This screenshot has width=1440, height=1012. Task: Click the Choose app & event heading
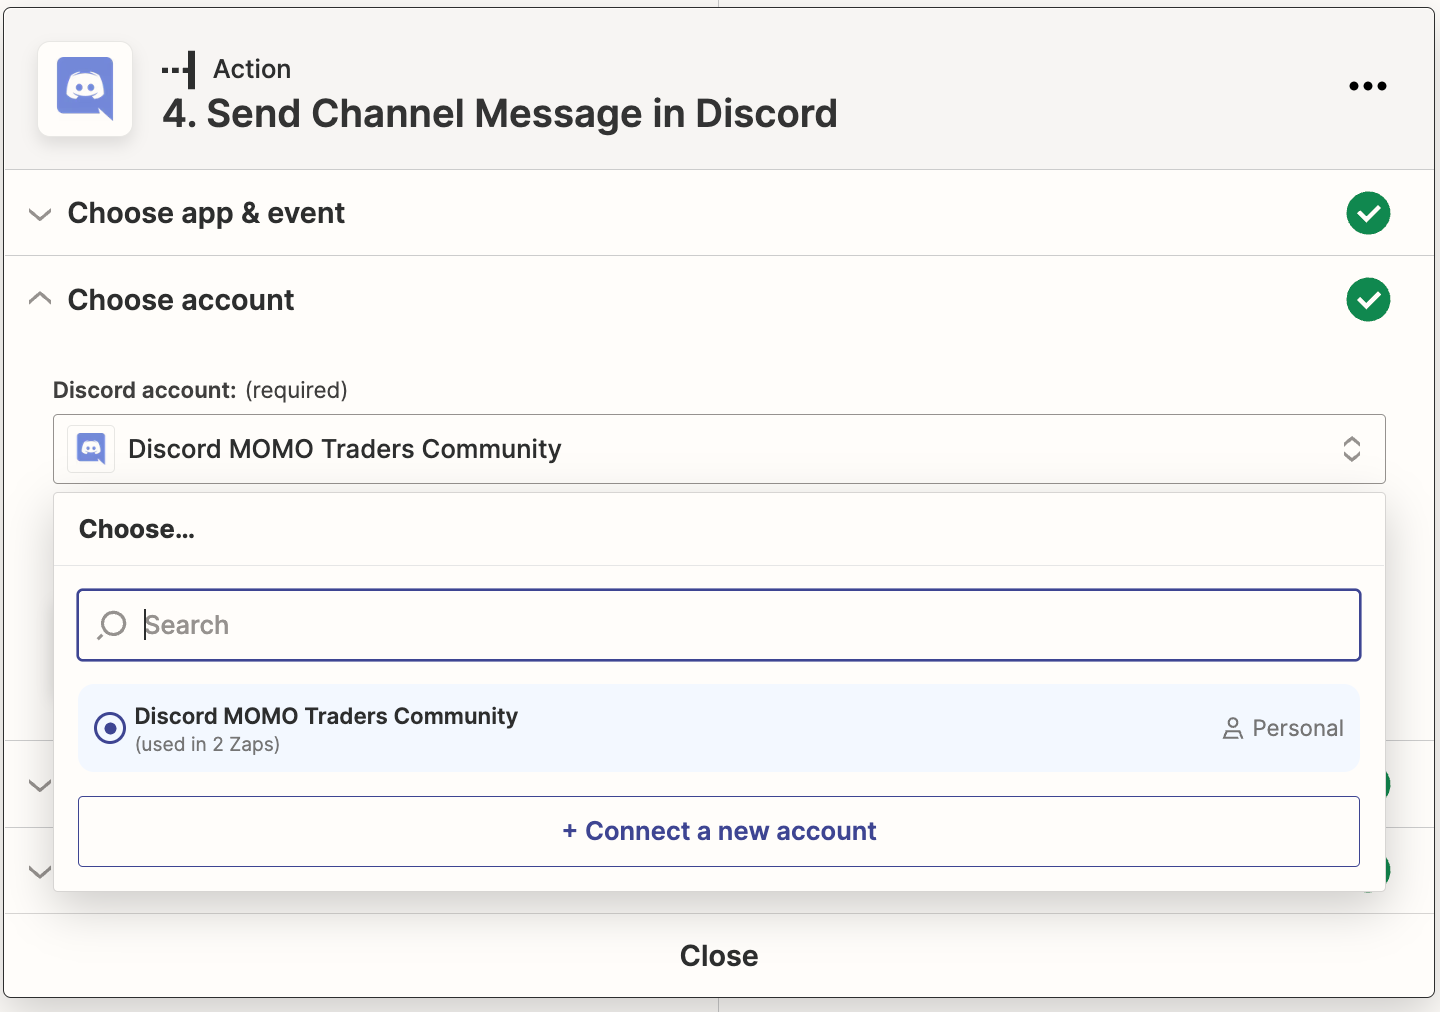click(206, 213)
